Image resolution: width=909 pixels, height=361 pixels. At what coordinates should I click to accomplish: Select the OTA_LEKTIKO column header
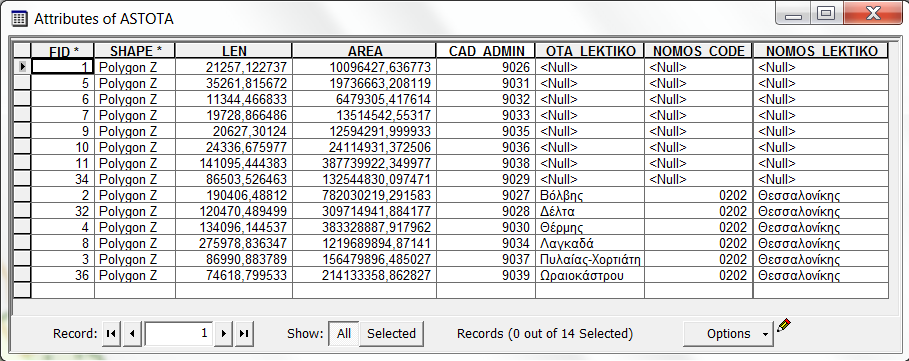click(x=590, y=51)
